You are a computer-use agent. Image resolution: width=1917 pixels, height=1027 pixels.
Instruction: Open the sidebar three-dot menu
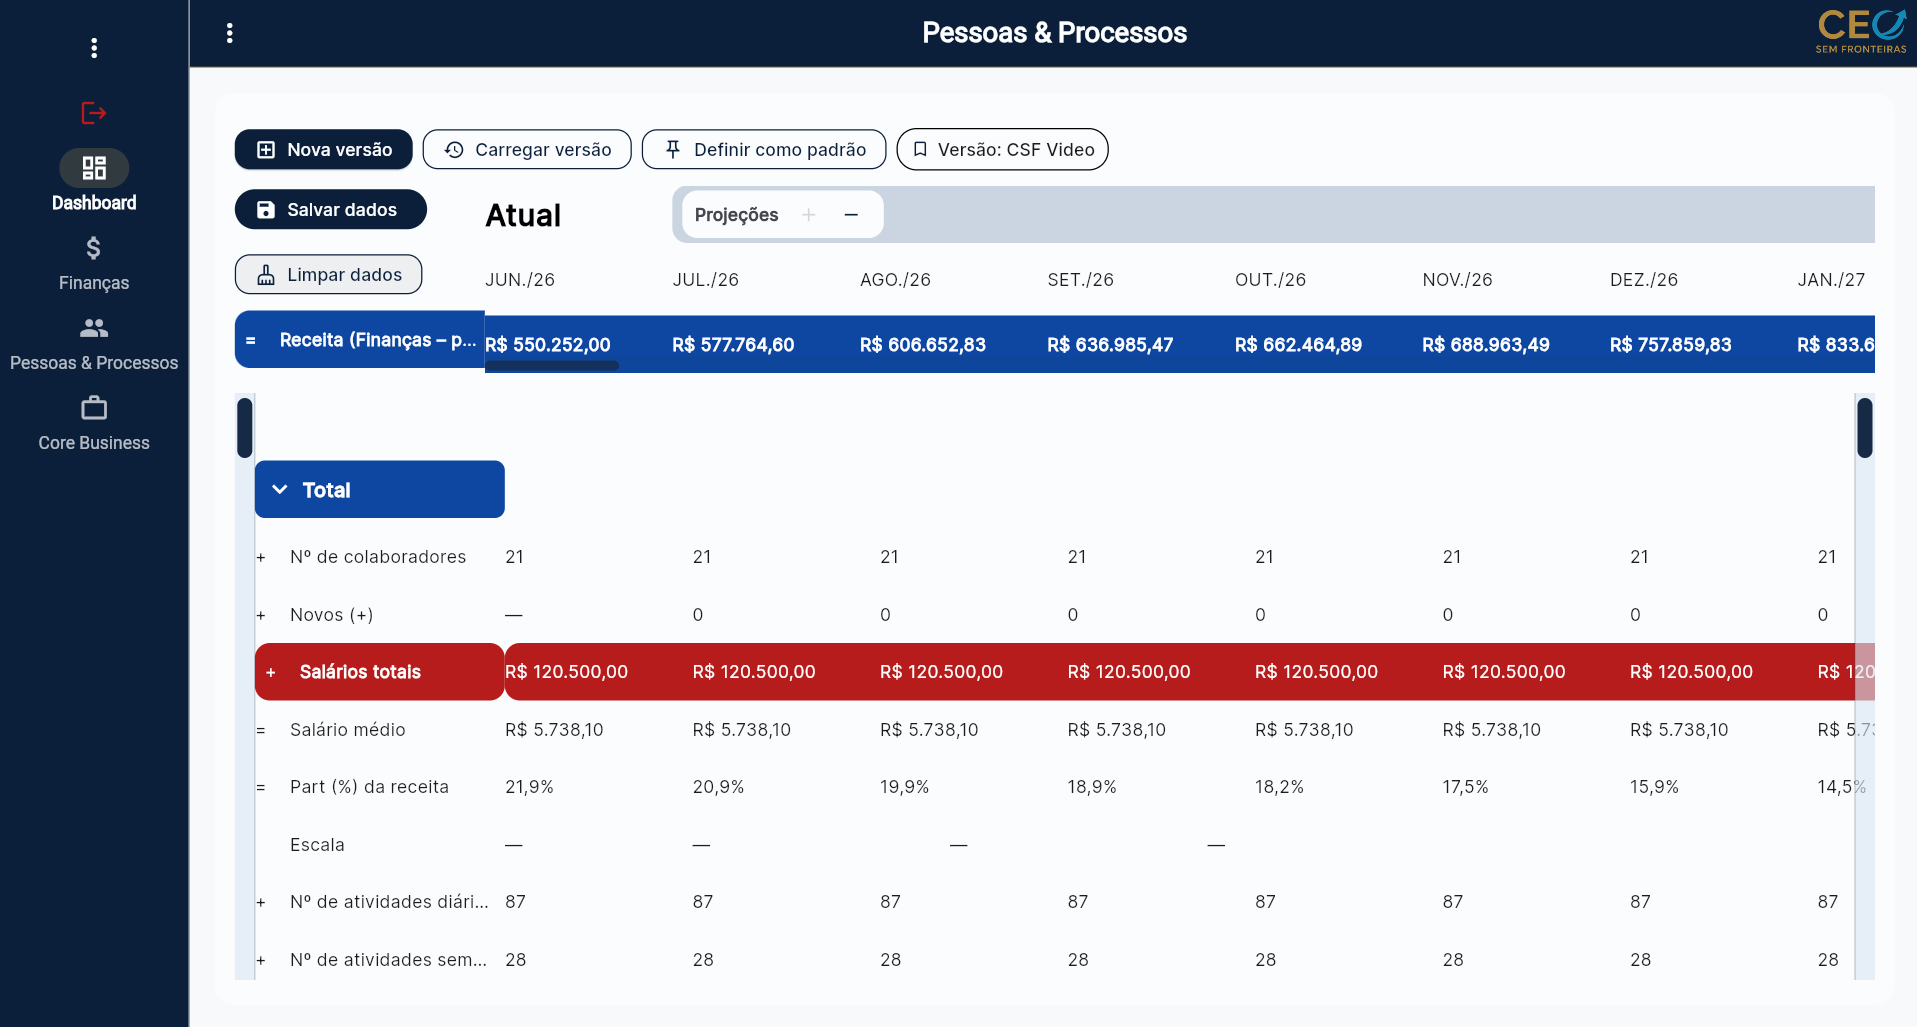coord(94,48)
